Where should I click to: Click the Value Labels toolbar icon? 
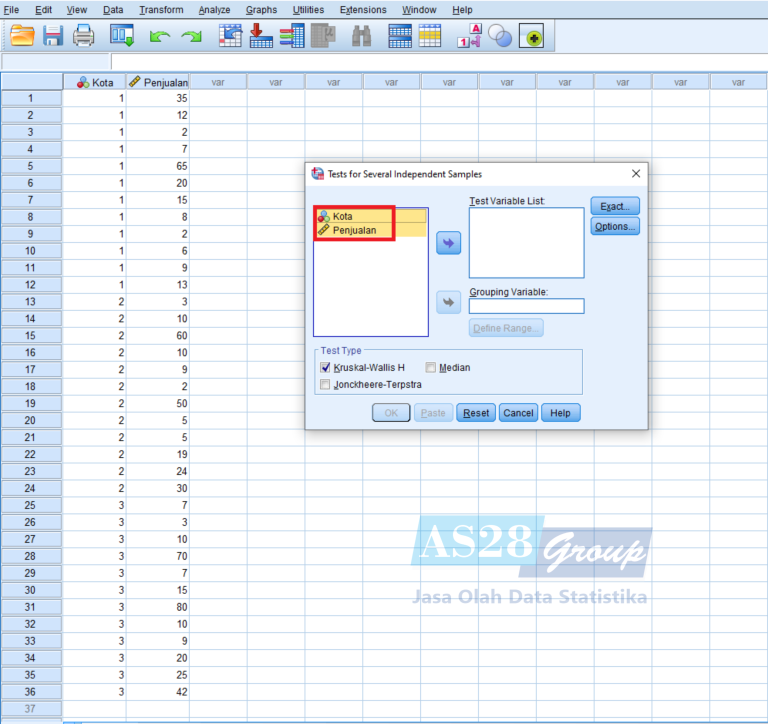(468, 36)
